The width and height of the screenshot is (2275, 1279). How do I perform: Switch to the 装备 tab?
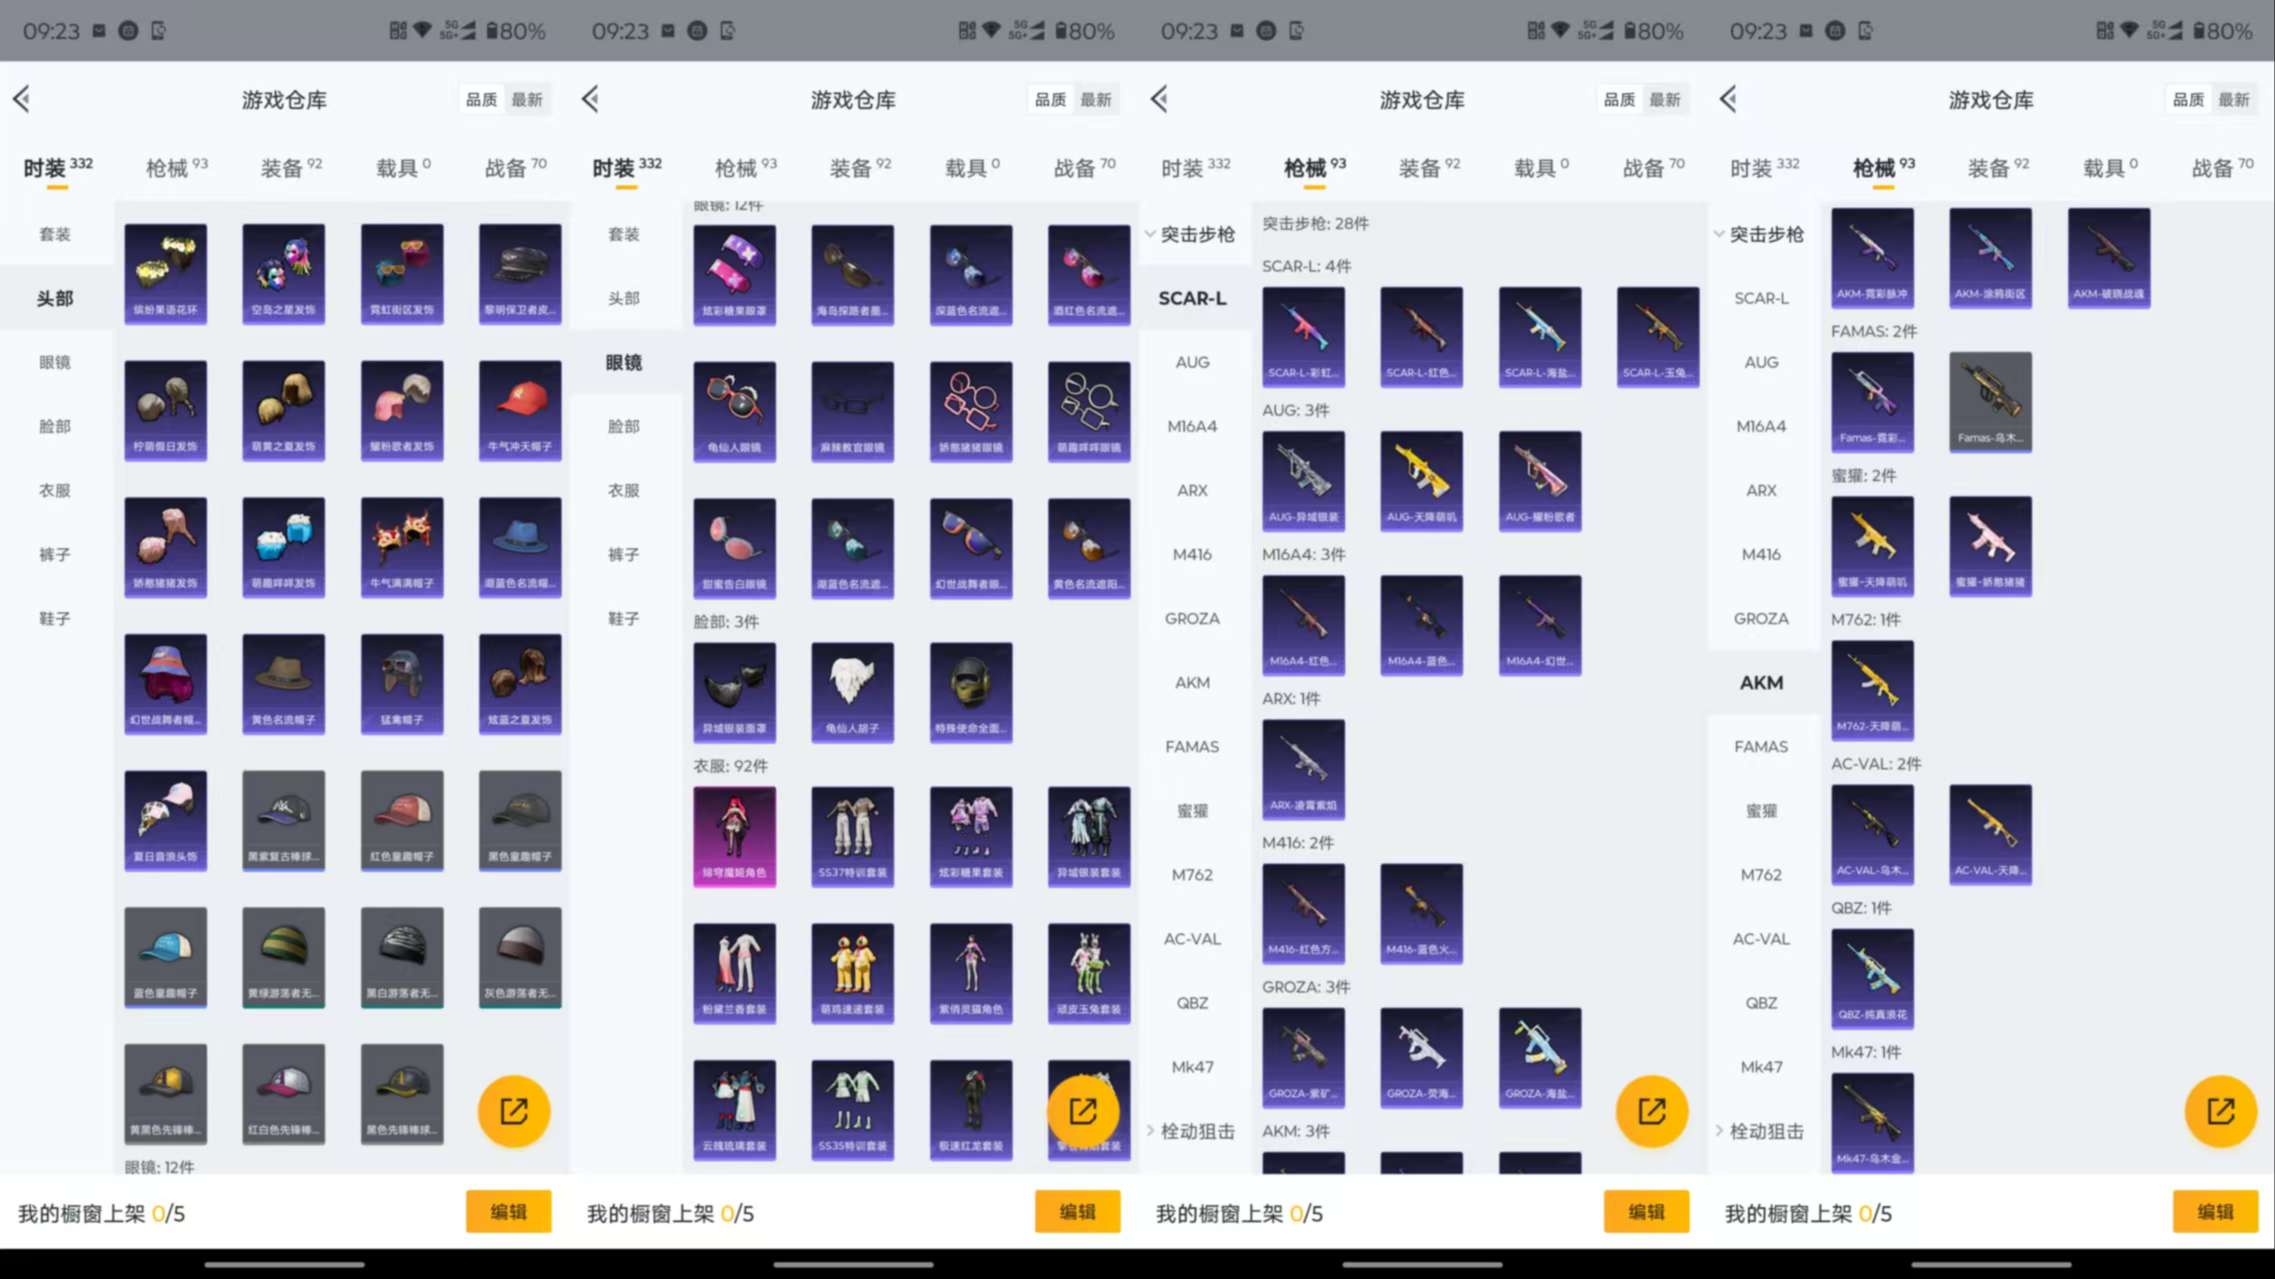pyautogui.click(x=285, y=167)
